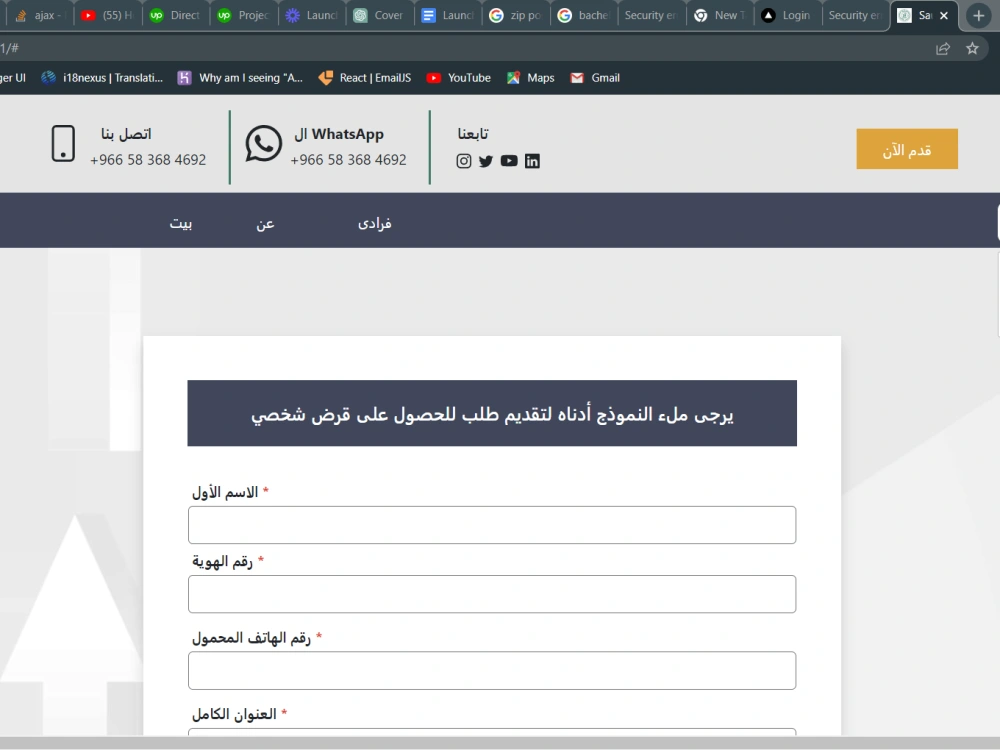The width and height of the screenshot is (1000, 750).
Task: Switch to the New T browser tab
Action: [719, 15]
